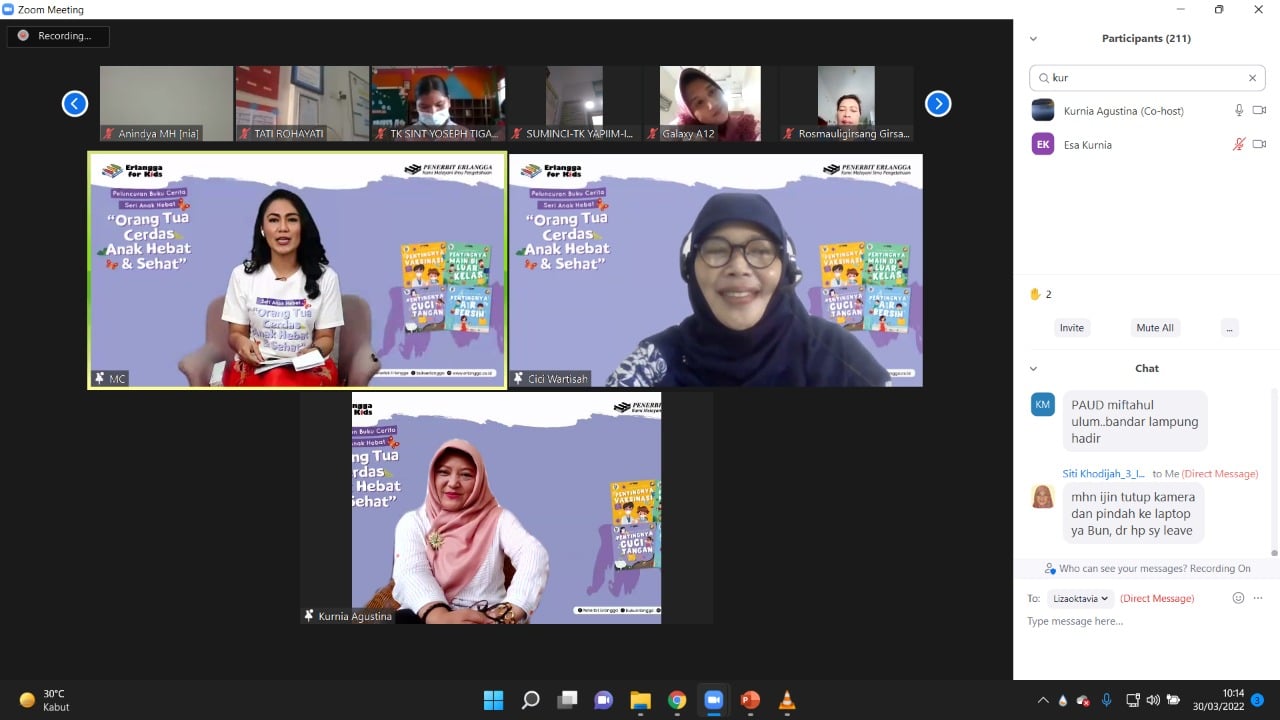Unmute Esa Kurnia's muted microphone
The width and height of the screenshot is (1280, 720).
click(x=1239, y=145)
